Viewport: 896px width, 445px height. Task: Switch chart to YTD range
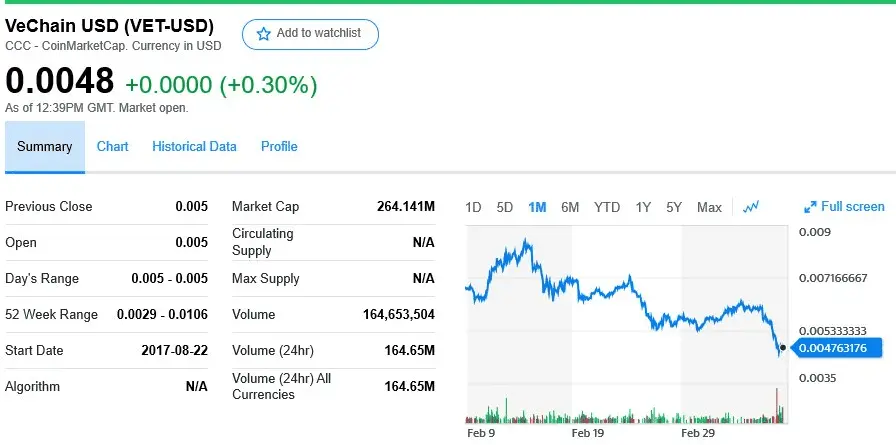pos(607,207)
